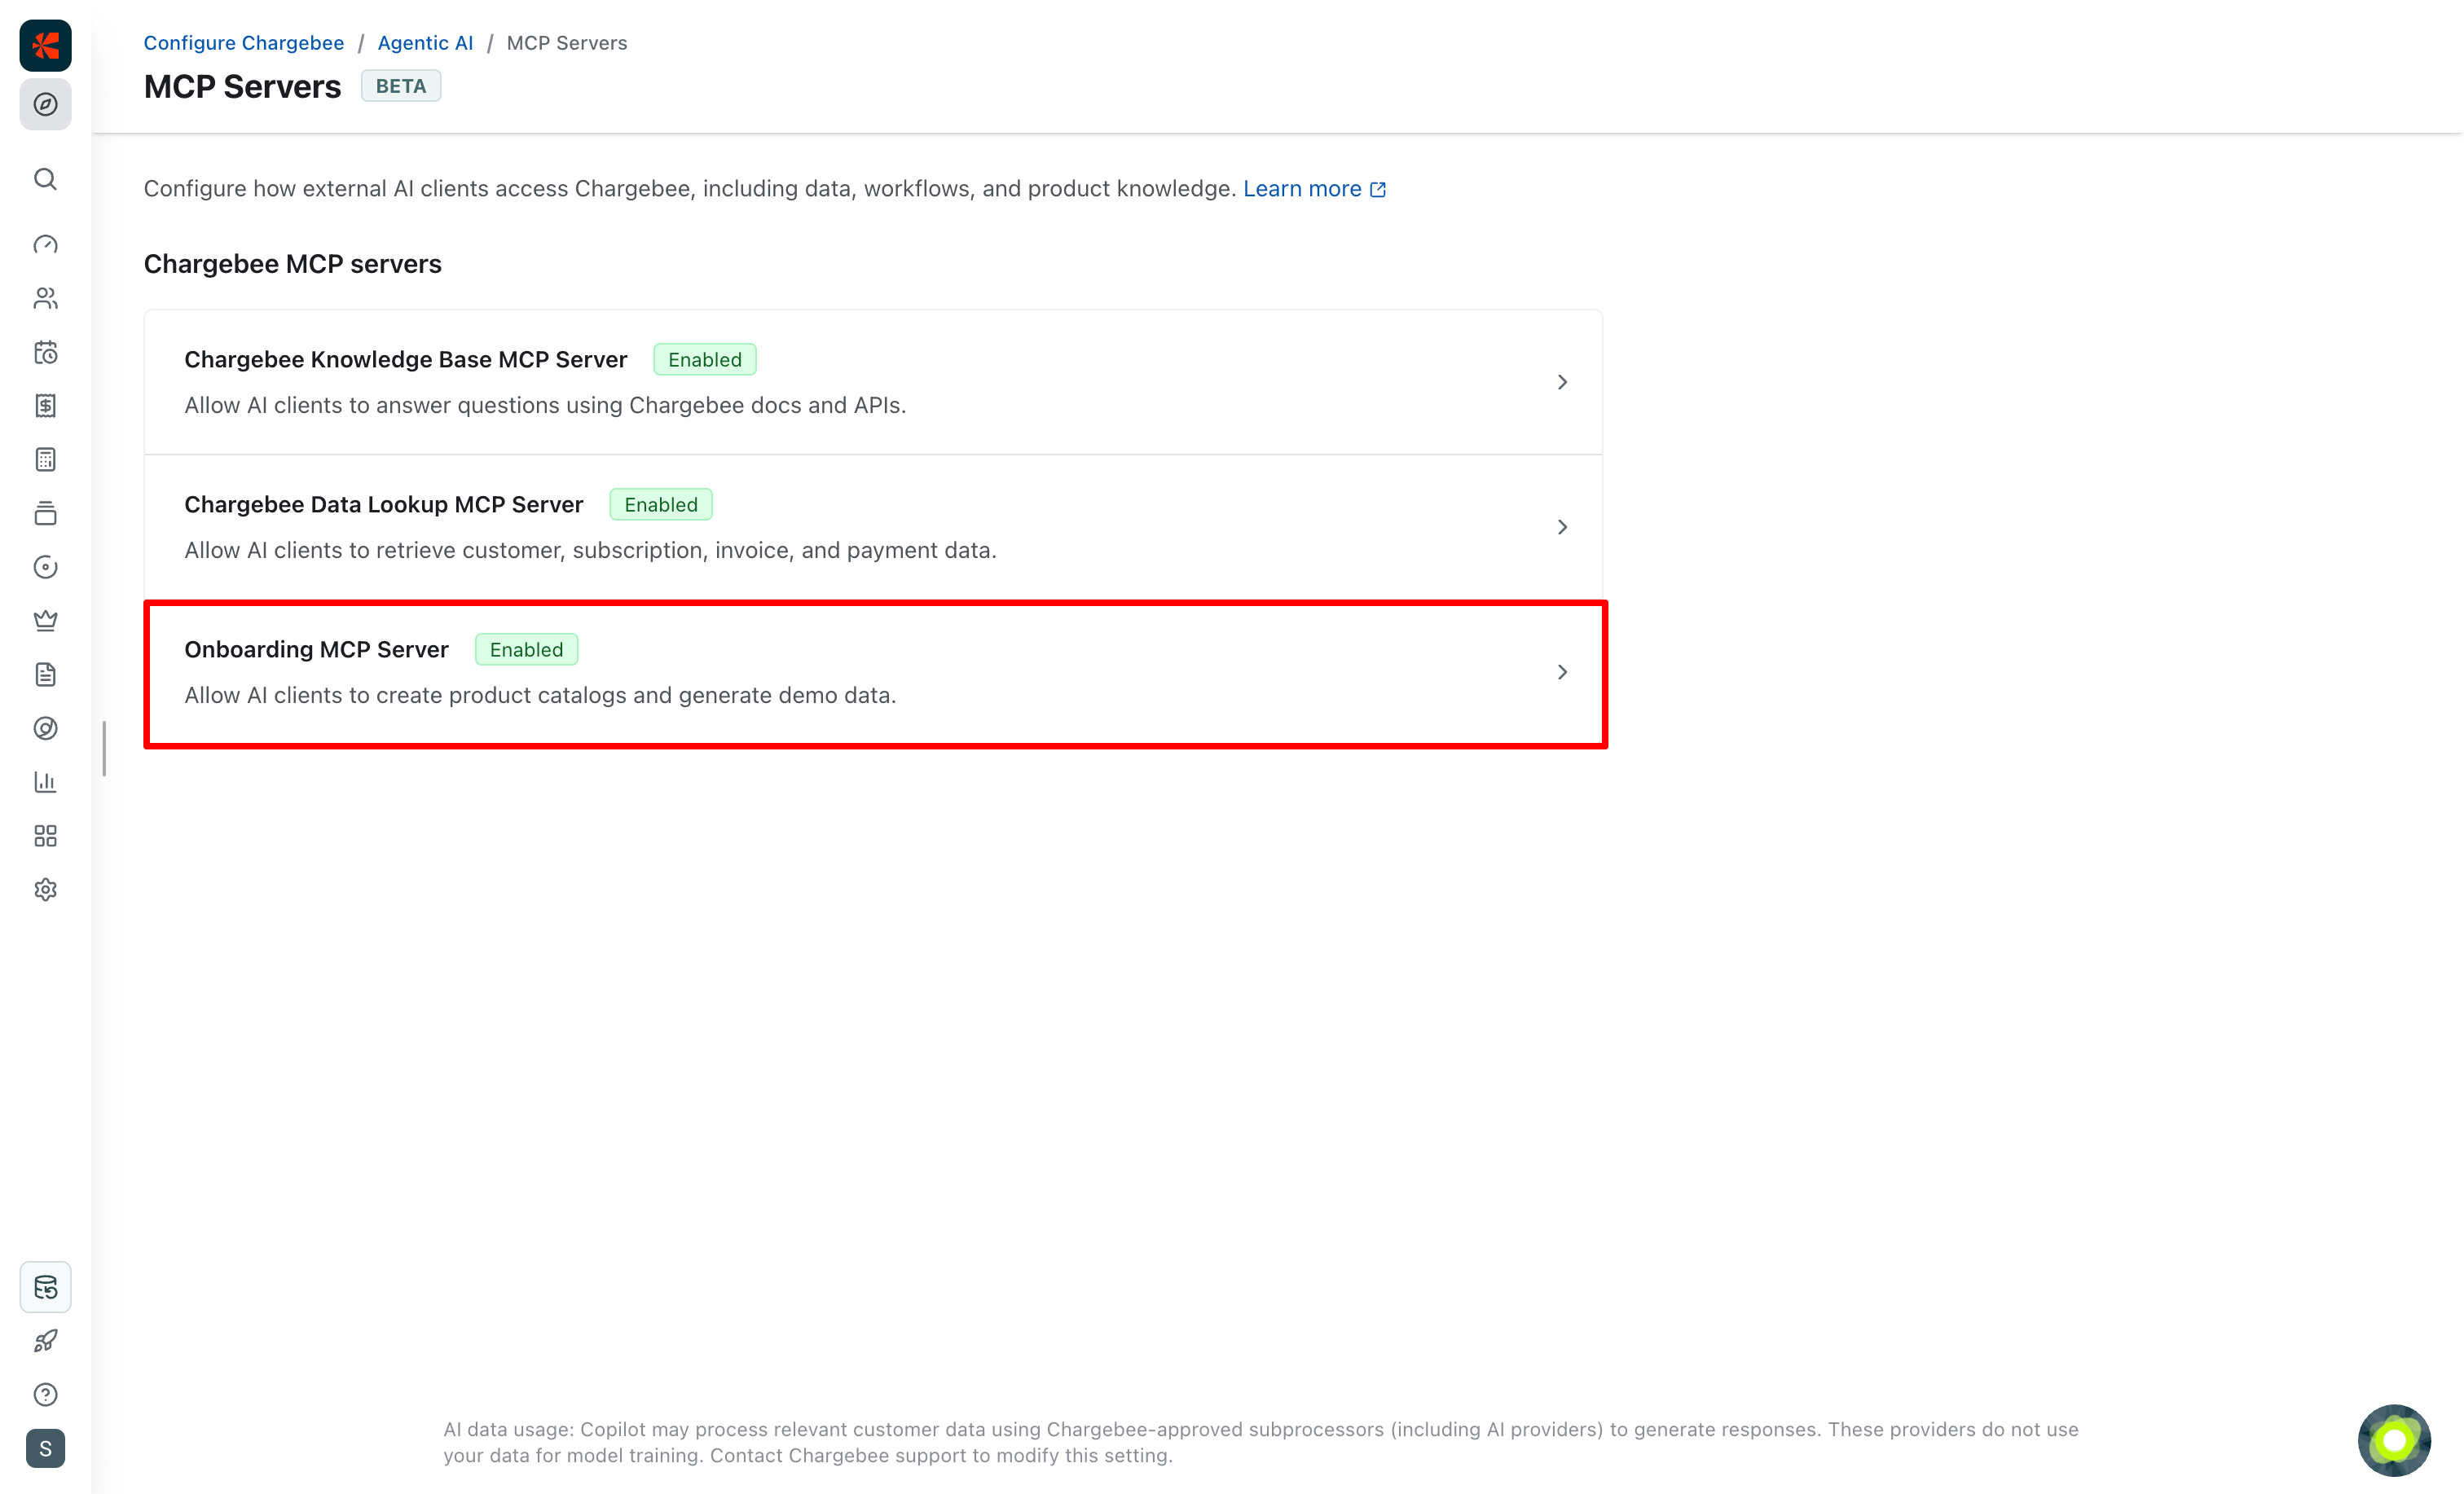The image size is (2464, 1494).
Task: Click Enabled badge on Onboarding server
Action: point(526,650)
